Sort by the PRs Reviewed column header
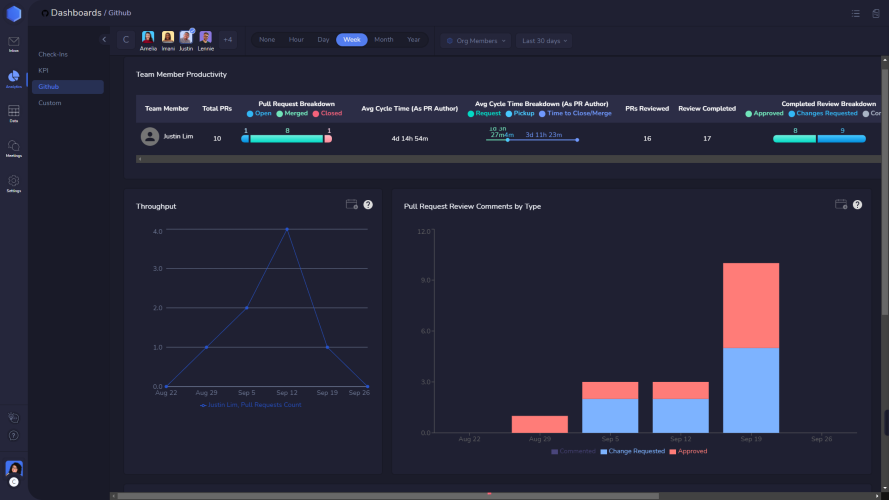Screen dimensions: 889x500 pos(647,108)
